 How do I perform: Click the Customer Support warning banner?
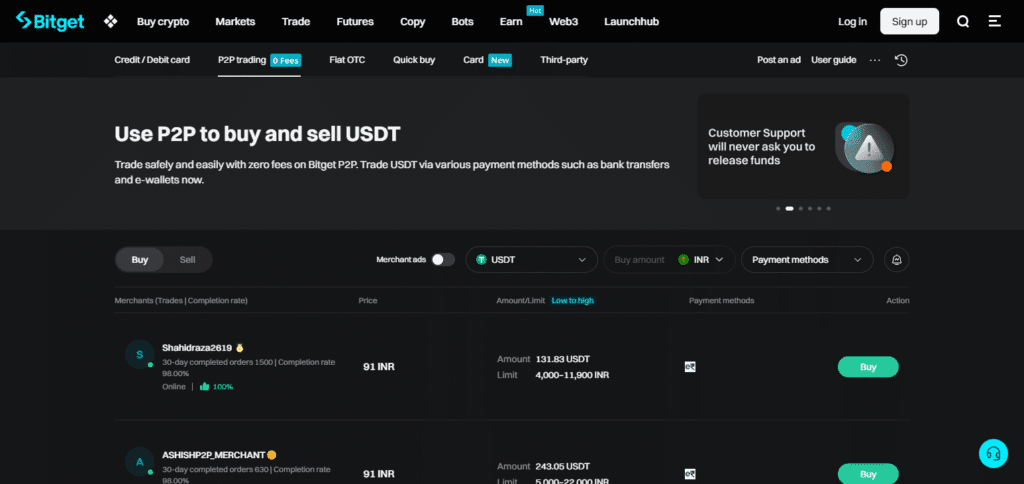point(803,146)
